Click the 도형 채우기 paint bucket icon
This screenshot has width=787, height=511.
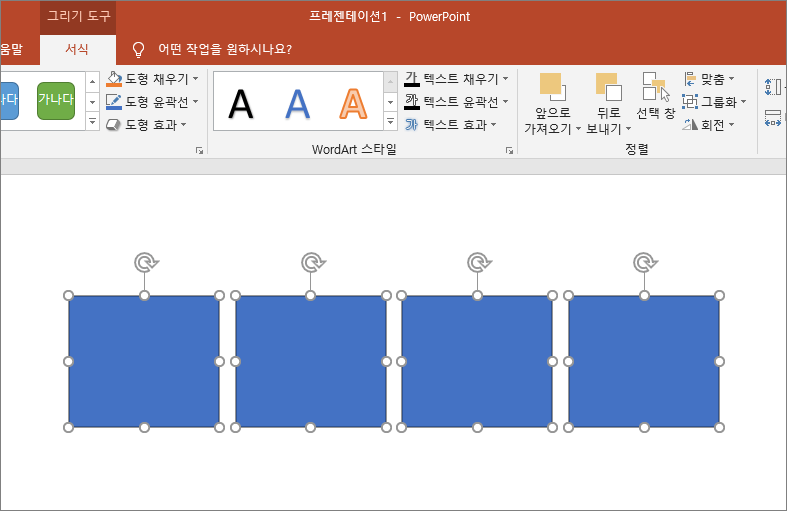click(x=114, y=79)
